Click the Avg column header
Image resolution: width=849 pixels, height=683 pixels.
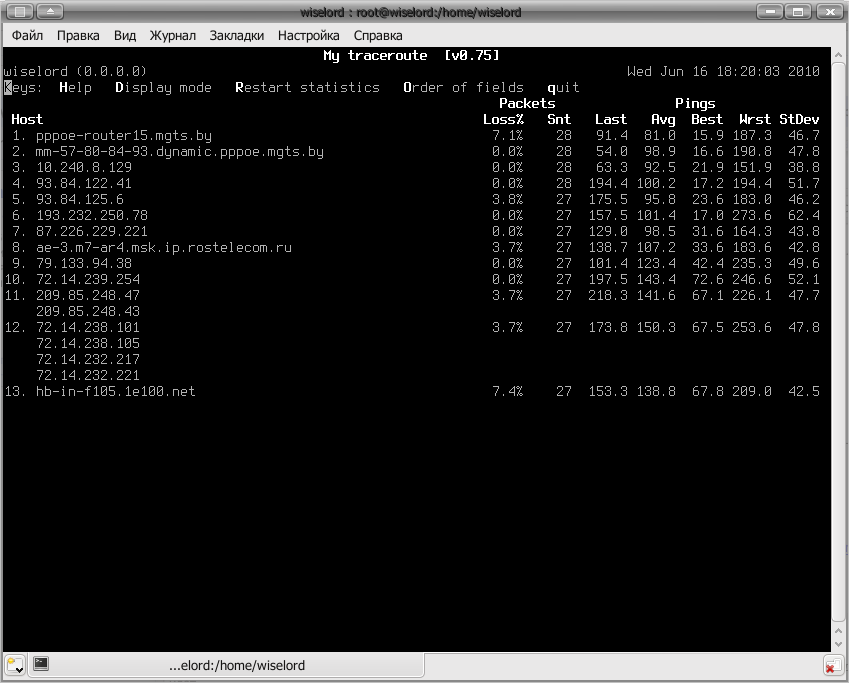coord(663,120)
